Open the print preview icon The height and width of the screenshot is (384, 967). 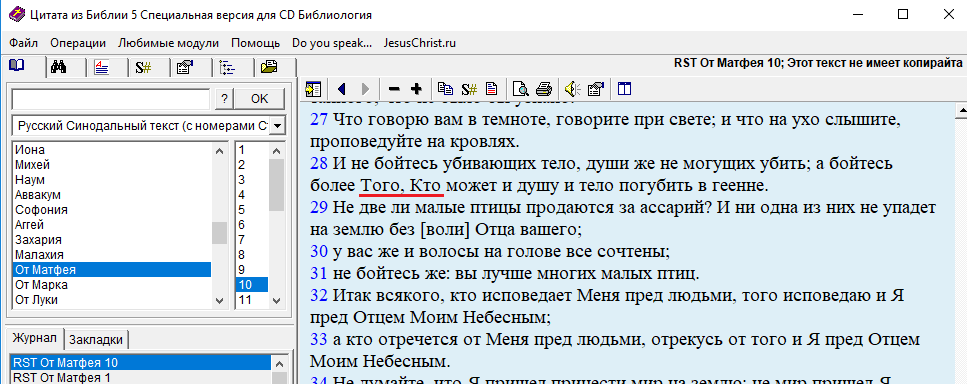[x=521, y=89]
